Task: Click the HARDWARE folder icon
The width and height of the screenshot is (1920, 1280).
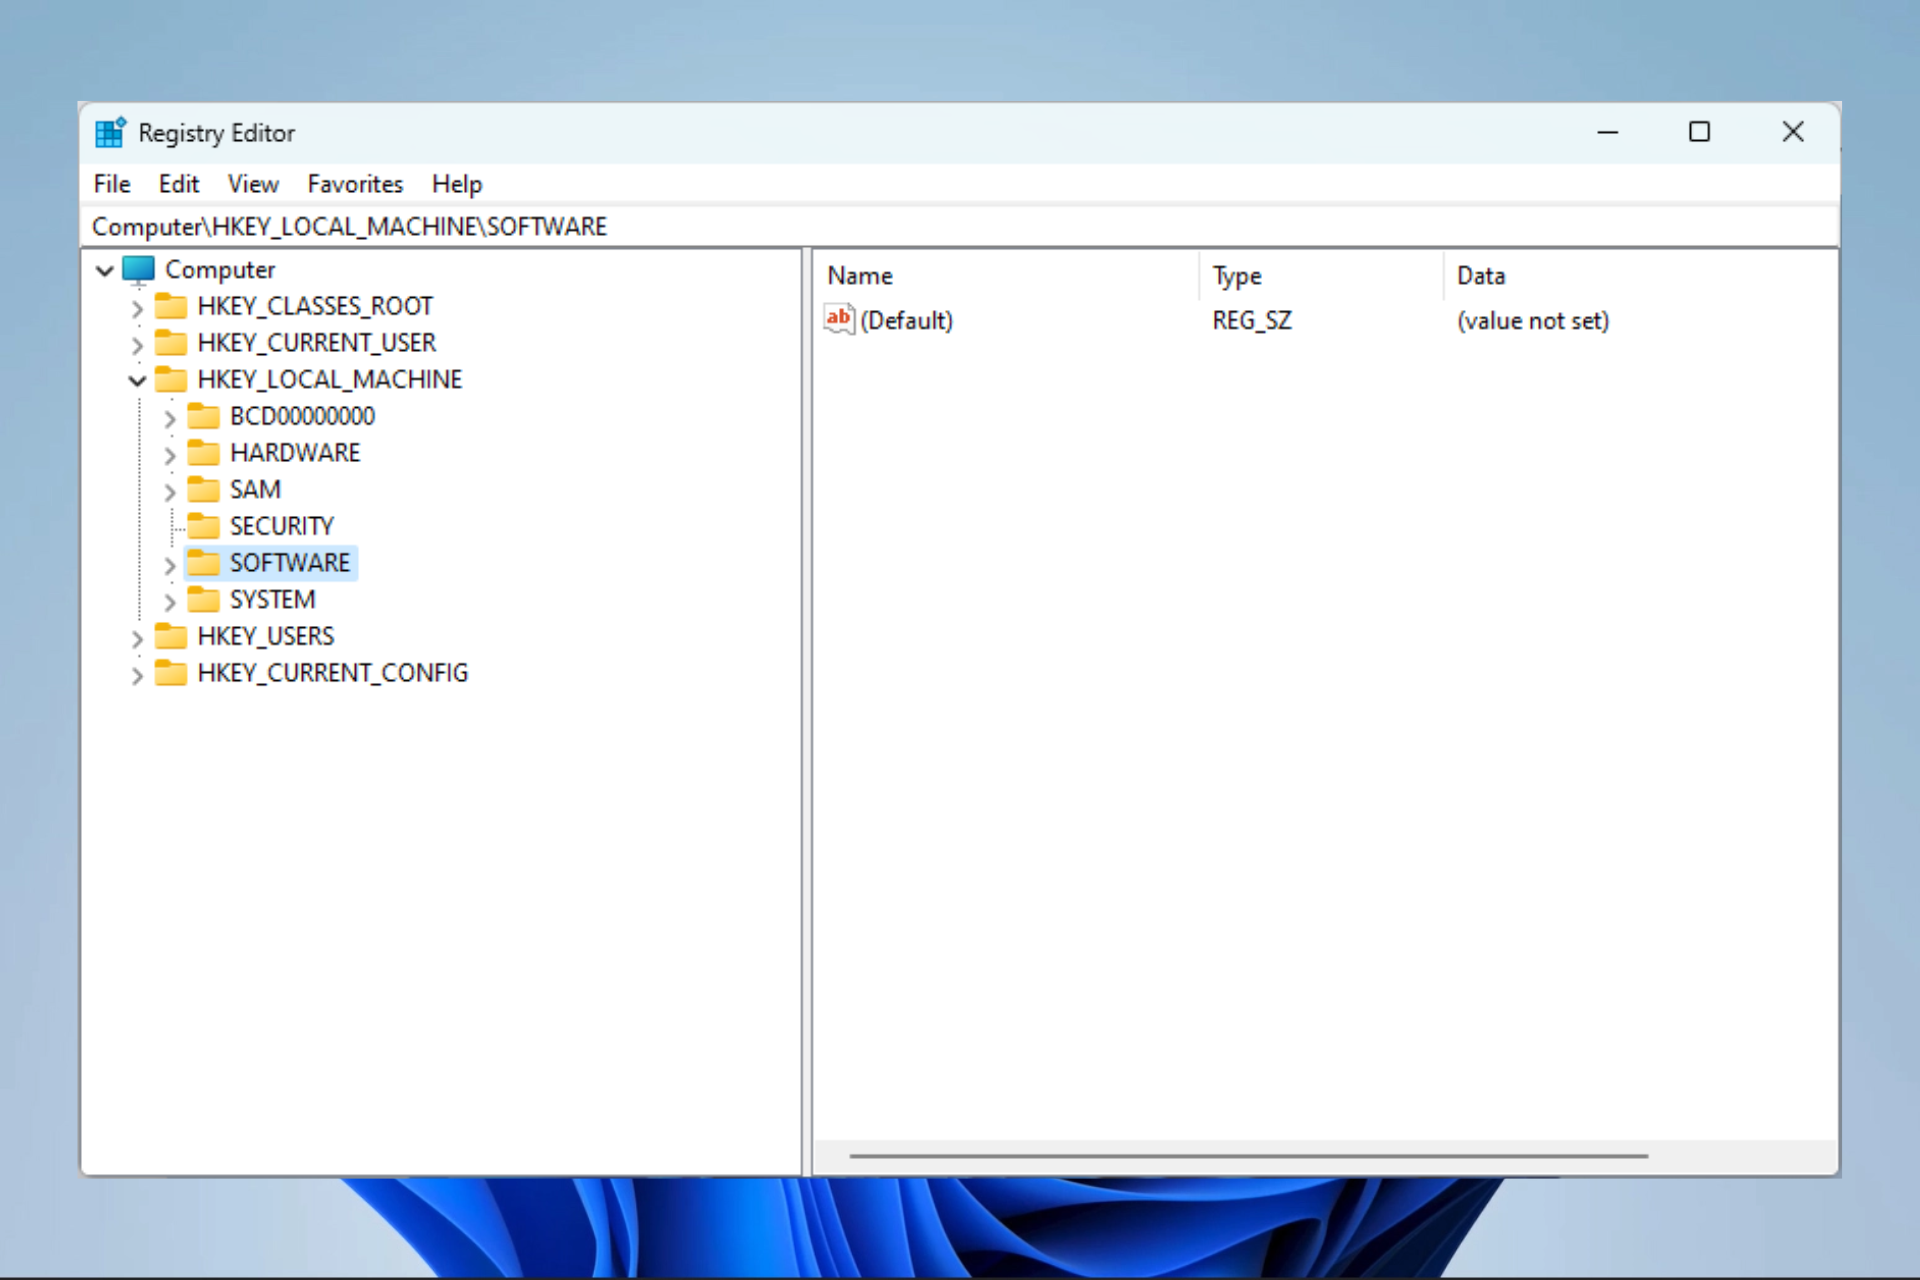Action: point(204,453)
